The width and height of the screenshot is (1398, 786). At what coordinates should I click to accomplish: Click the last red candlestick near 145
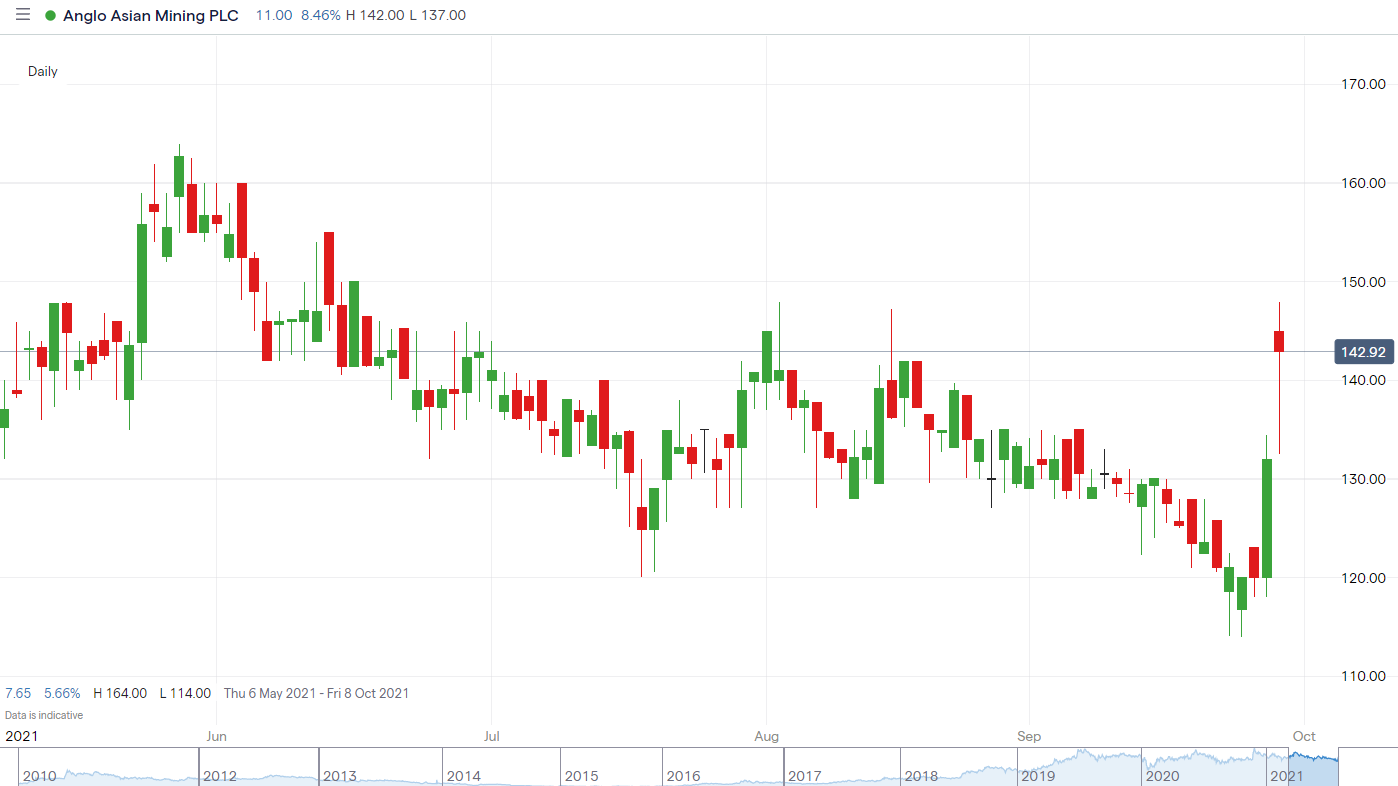(x=1279, y=341)
